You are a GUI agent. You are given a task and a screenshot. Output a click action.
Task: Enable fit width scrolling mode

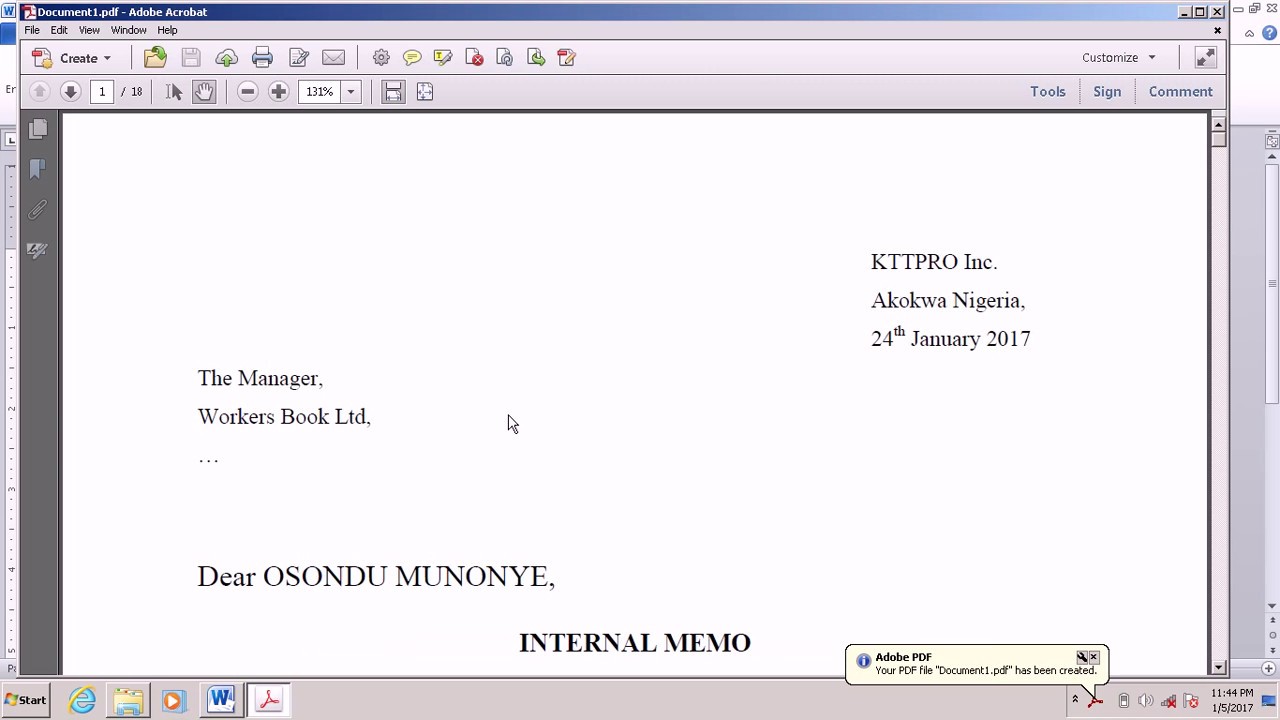pos(393,92)
